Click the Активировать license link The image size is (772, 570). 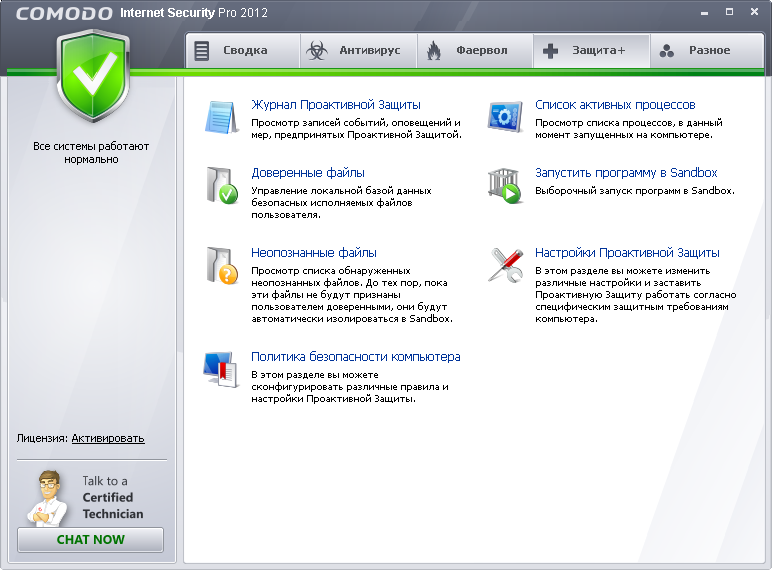pos(108,438)
